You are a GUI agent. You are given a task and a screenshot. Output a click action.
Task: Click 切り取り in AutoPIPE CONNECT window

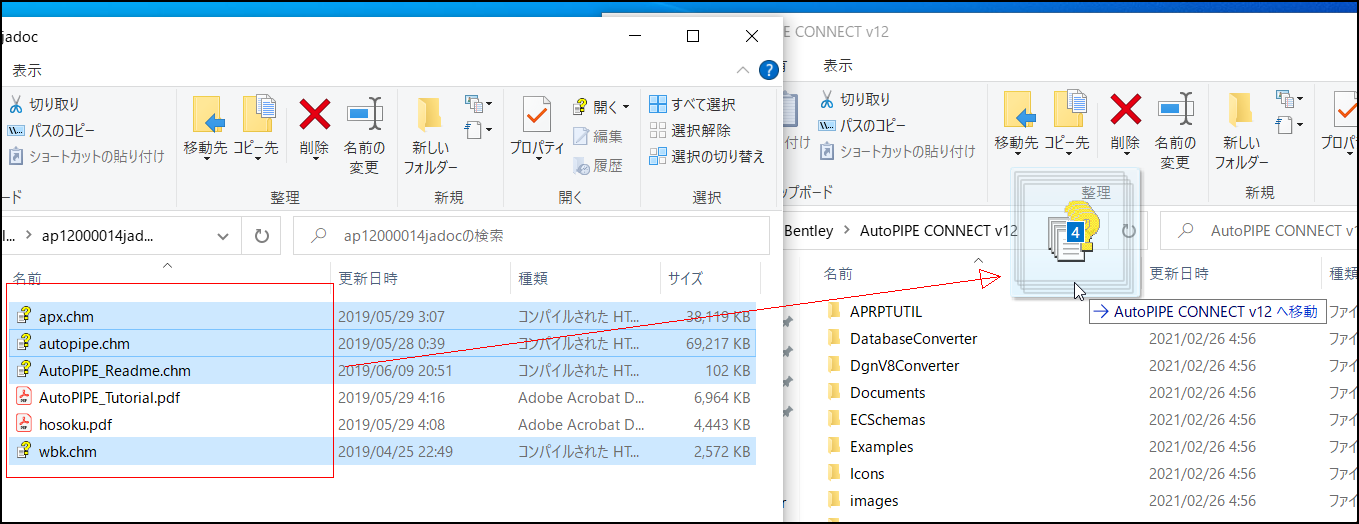click(855, 99)
